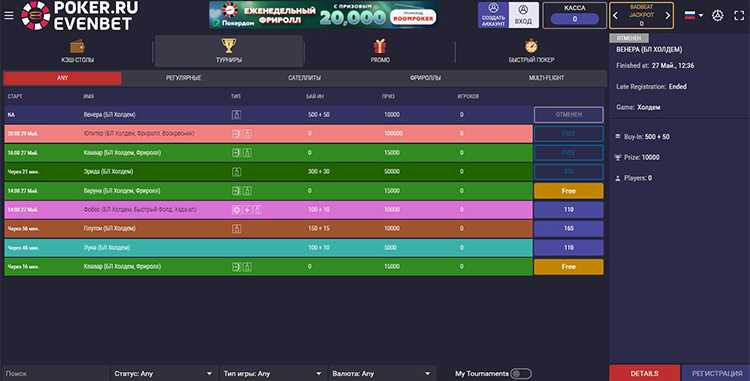Expand the Тип игры: Any dropdown
Viewport: 750px width, 381px height.
[273, 373]
